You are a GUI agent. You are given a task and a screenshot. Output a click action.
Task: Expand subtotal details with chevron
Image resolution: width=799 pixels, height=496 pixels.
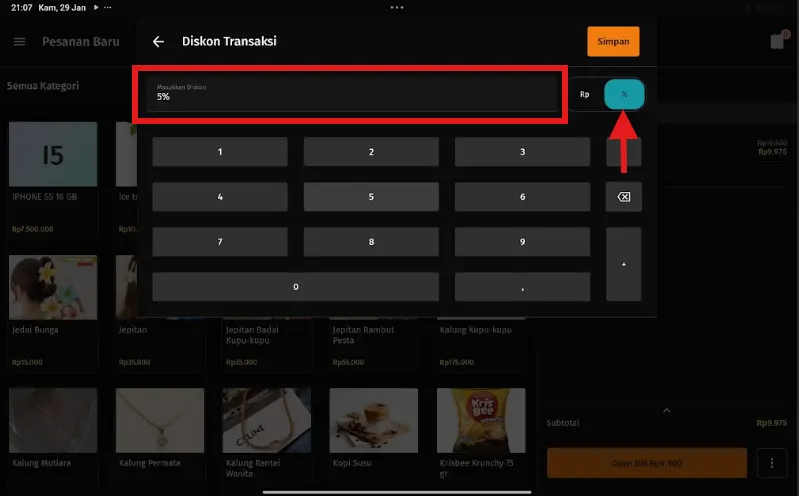(667, 410)
